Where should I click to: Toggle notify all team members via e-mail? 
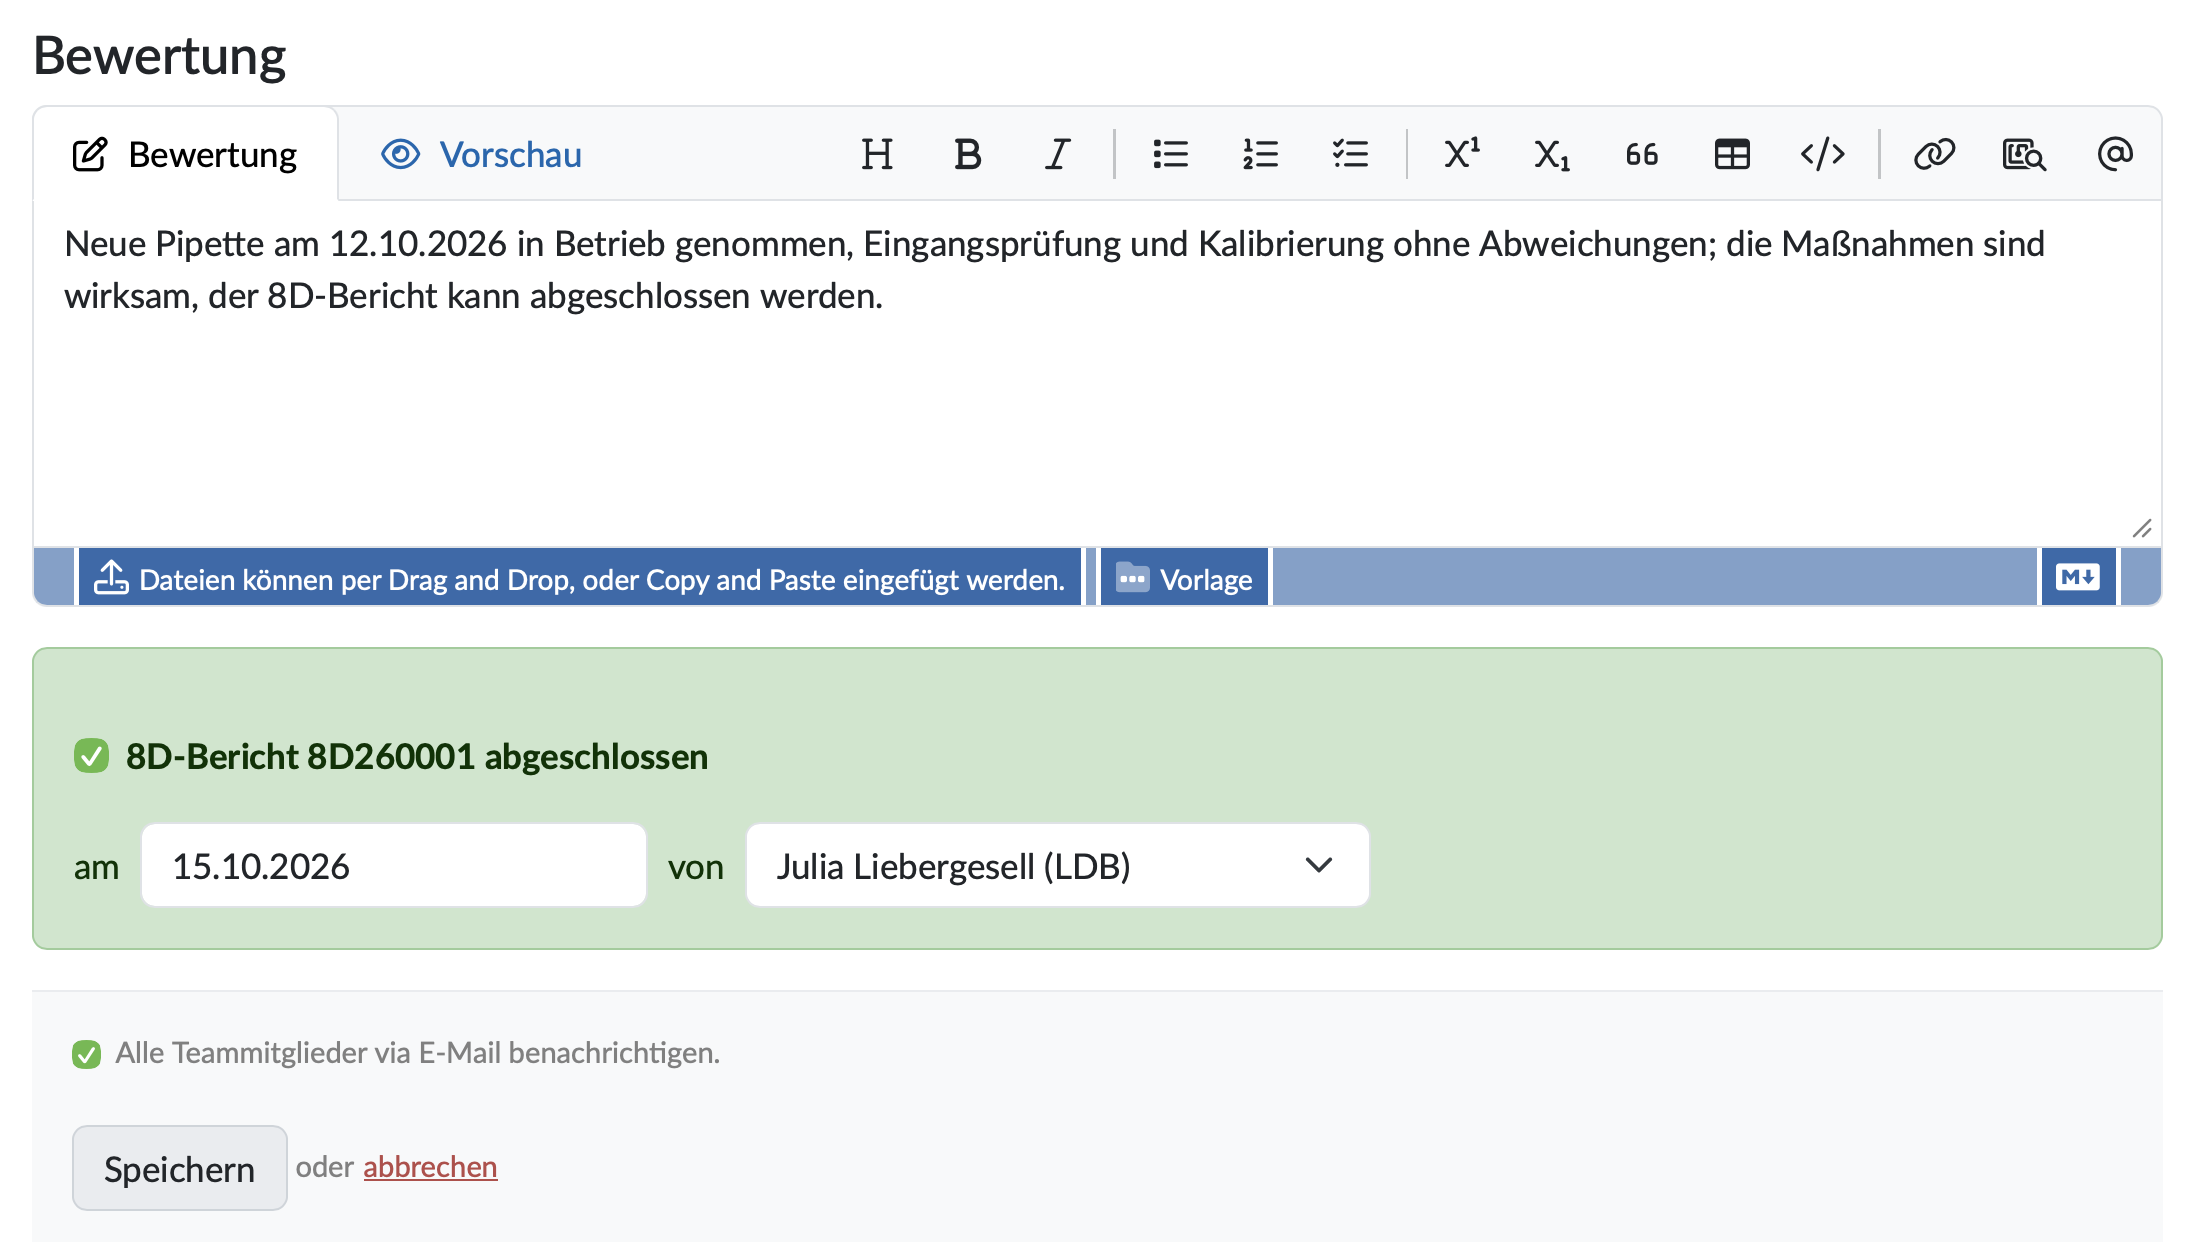(x=87, y=1054)
